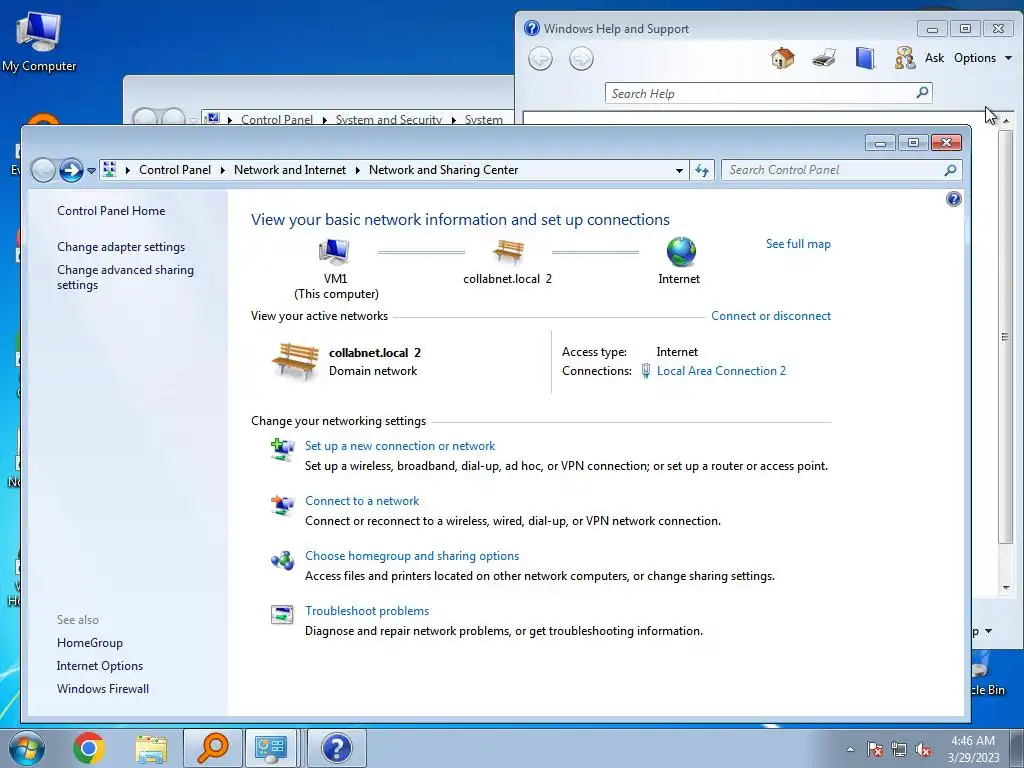Viewport: 1024px width, 768px height.
Task: Click the muted volume tray icon
Action: 923,749
